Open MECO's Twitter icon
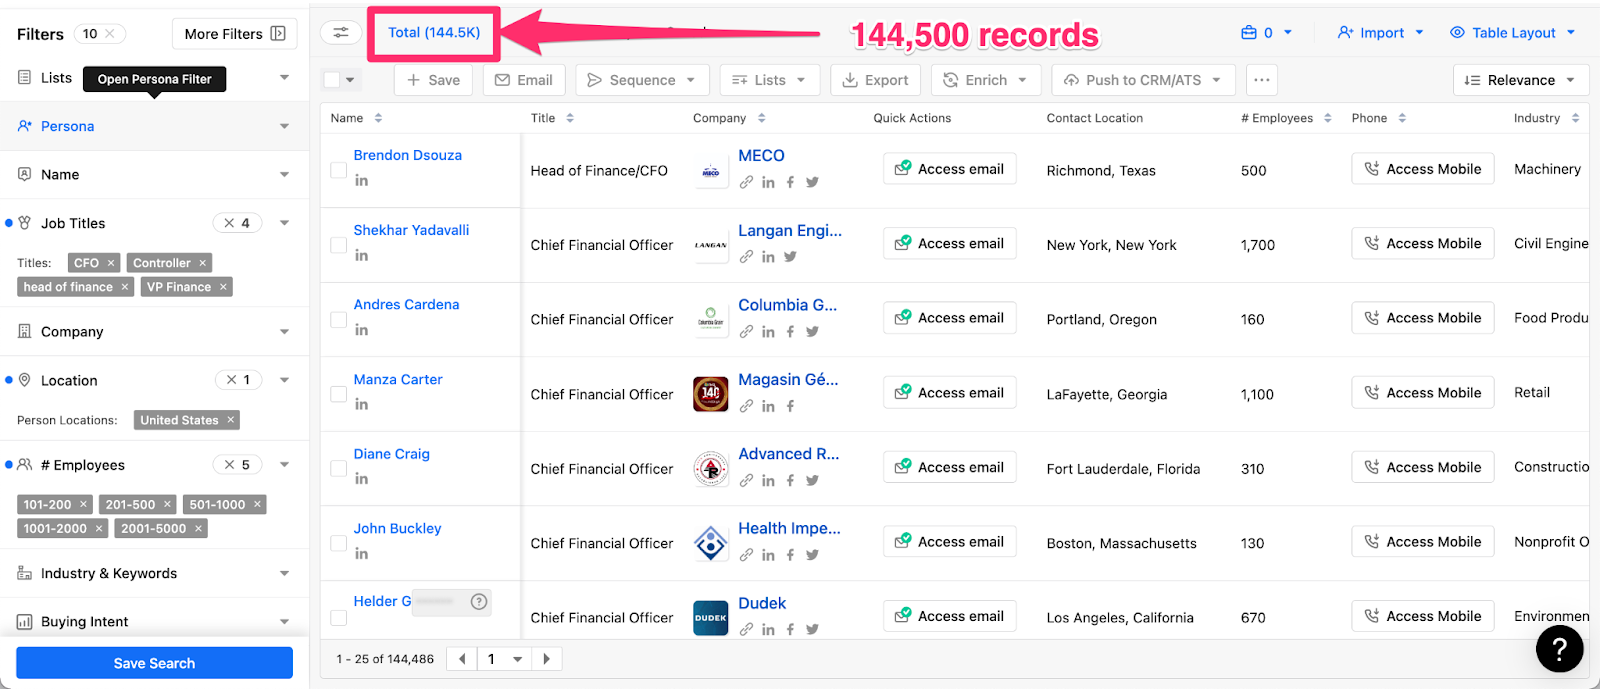1600x689 pixels. [x=812, y=182]
